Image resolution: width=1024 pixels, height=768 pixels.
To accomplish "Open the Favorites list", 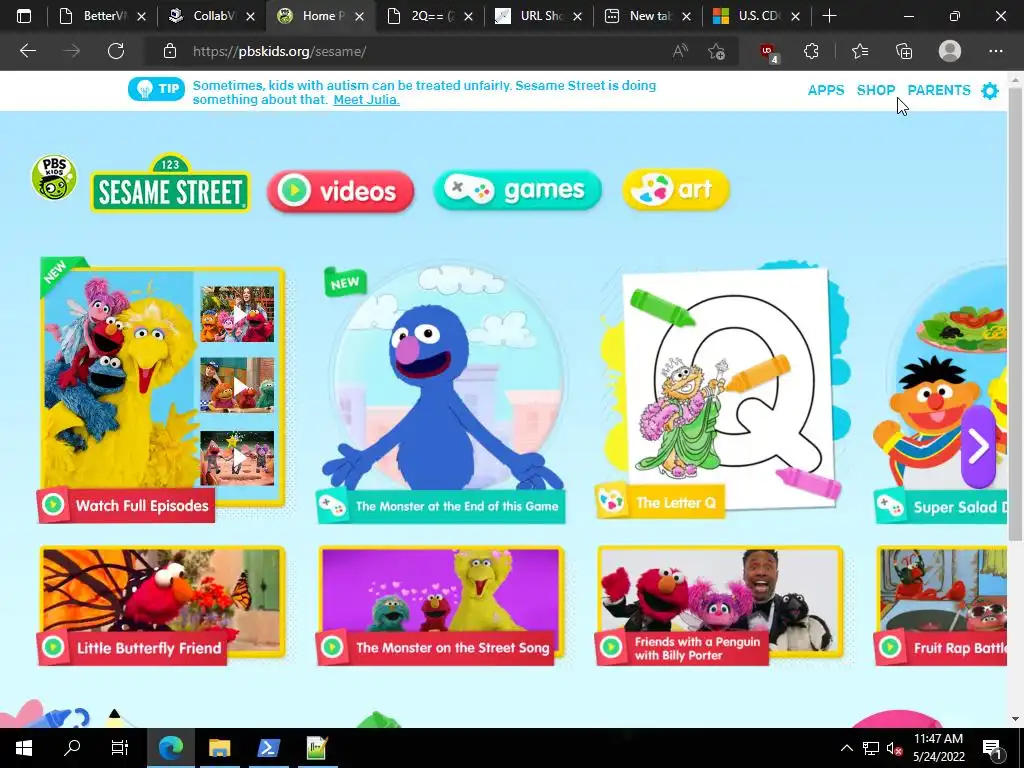I will (860, 51).
